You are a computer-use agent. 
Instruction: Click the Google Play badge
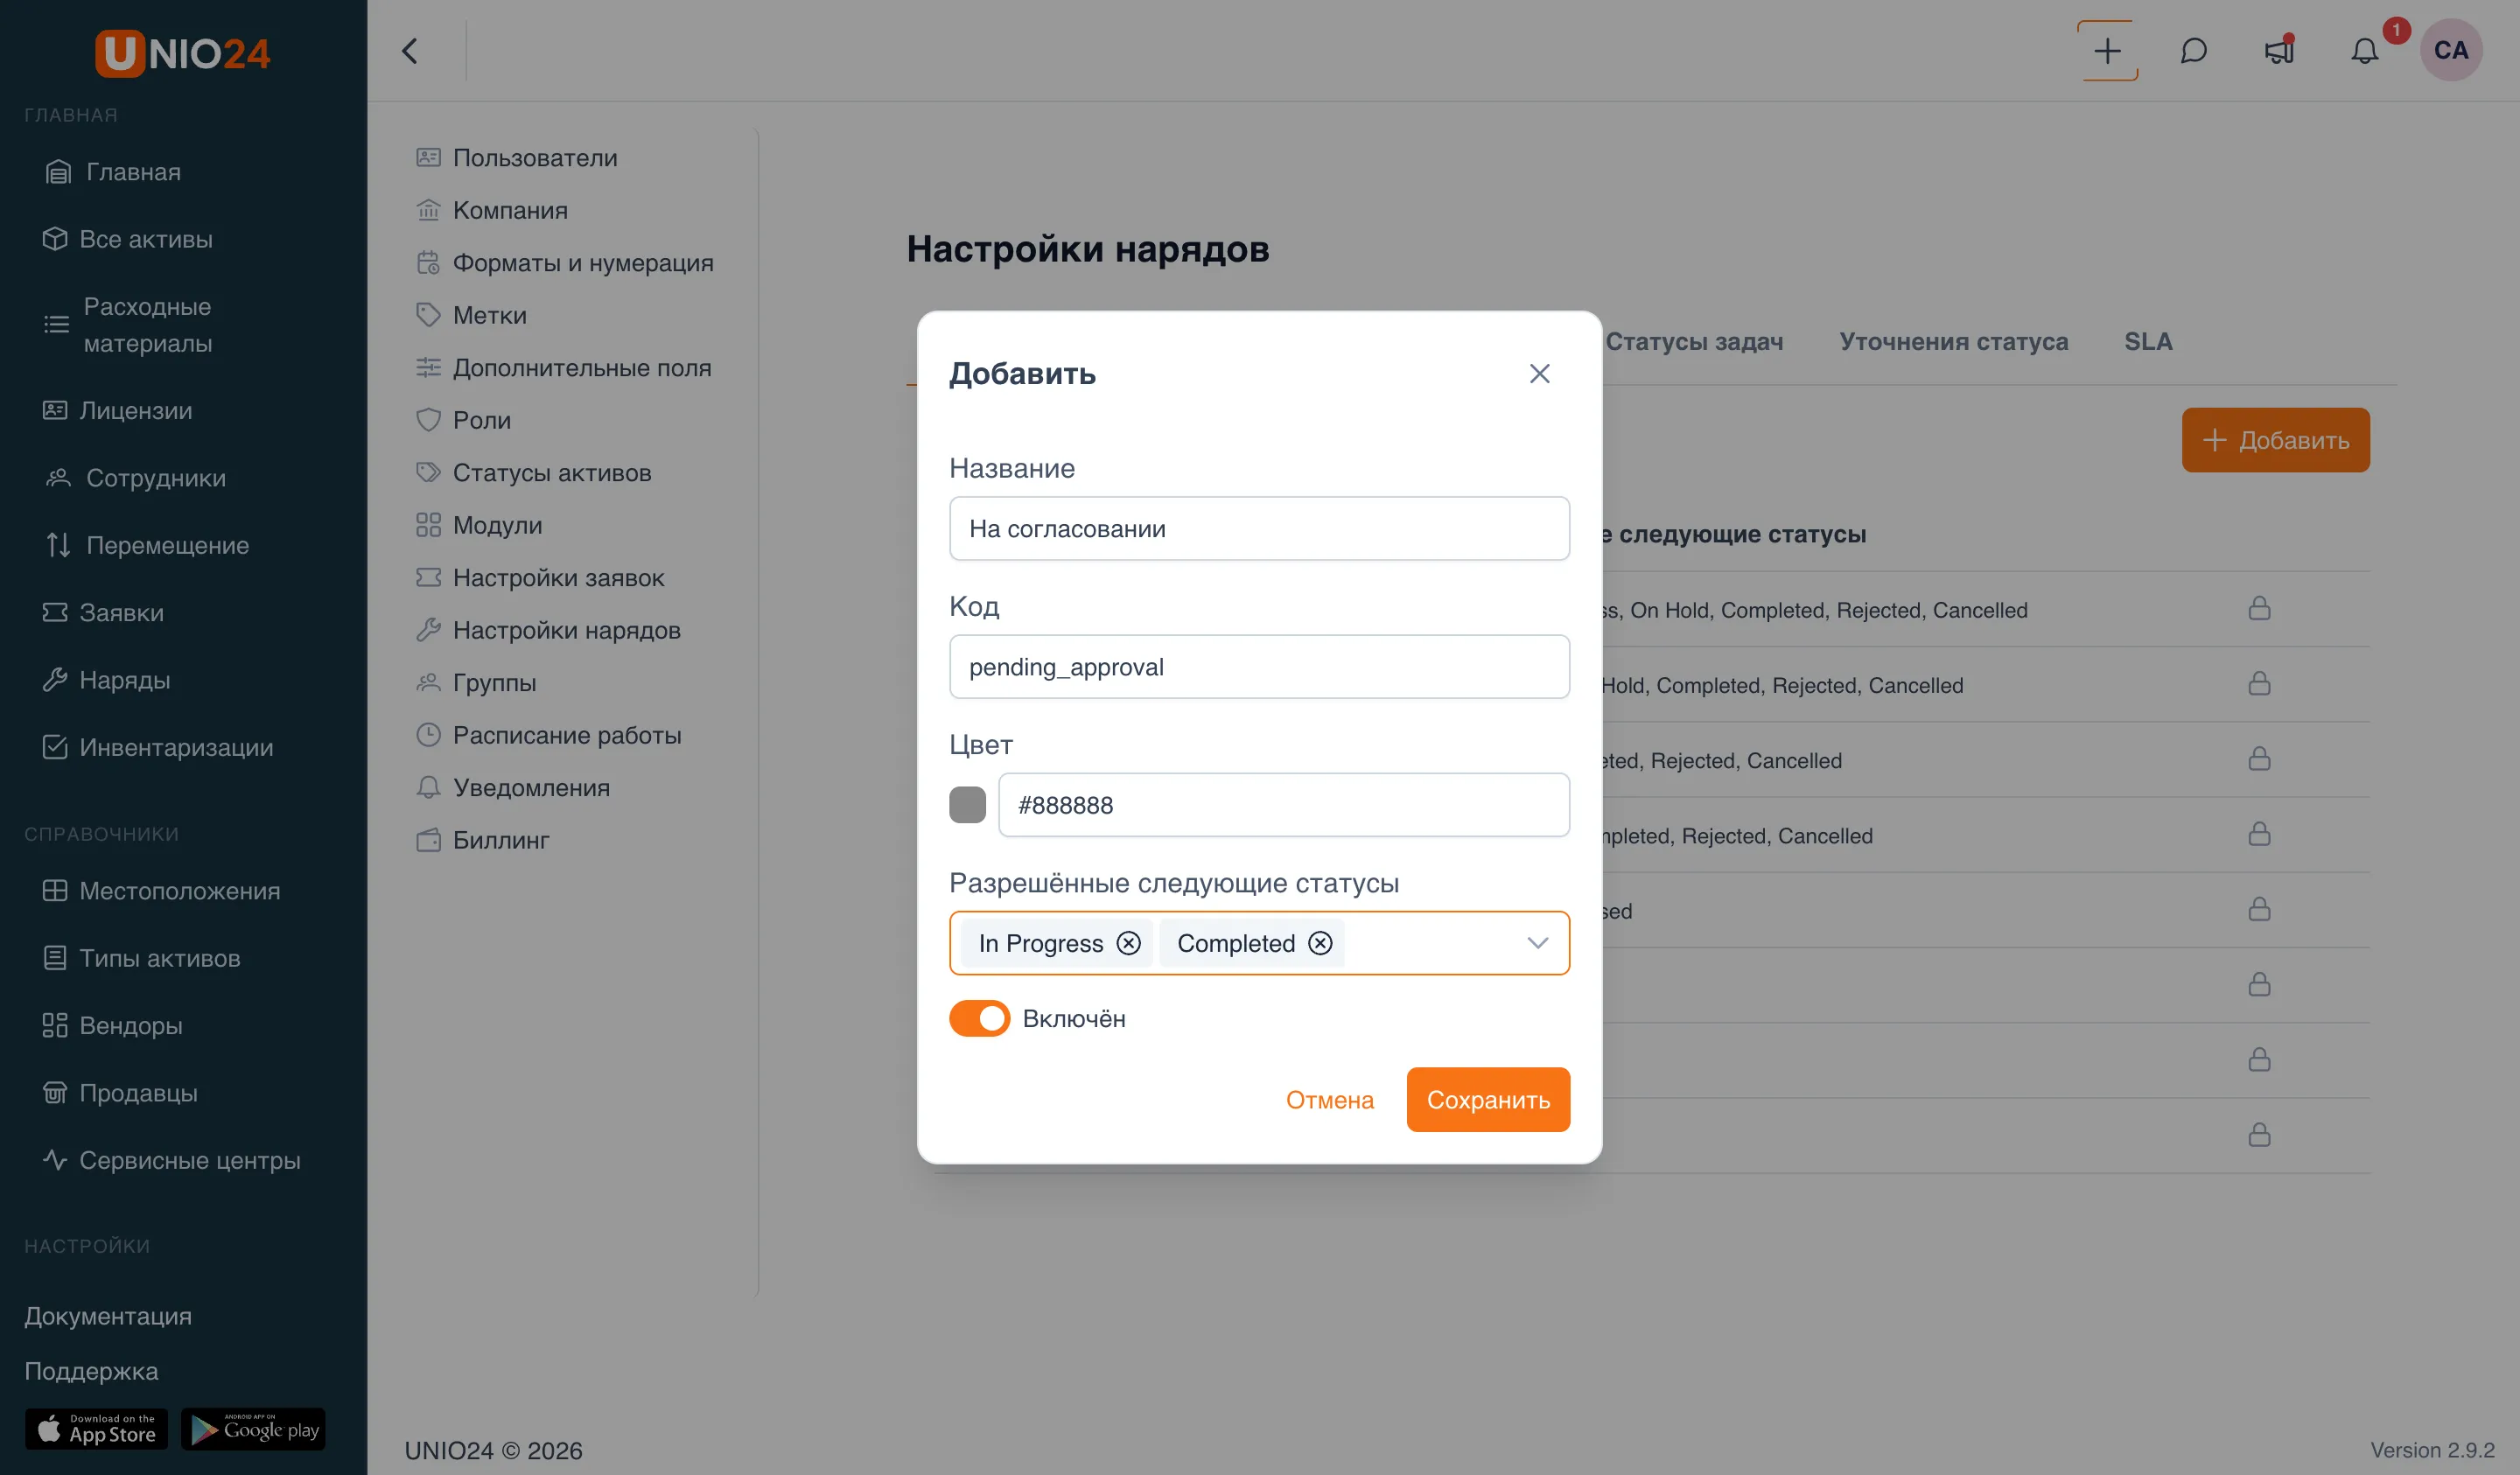click(x=253, y=1429)
